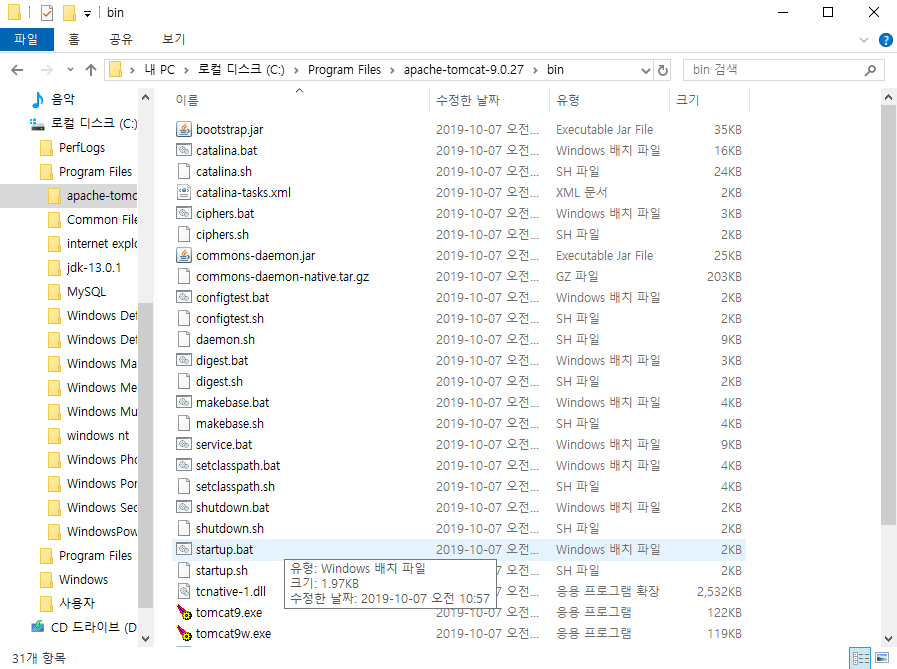Screen dimensions: 897x669
Task: Select the Music folder icon in sidebar
Action: coord(37,100)
